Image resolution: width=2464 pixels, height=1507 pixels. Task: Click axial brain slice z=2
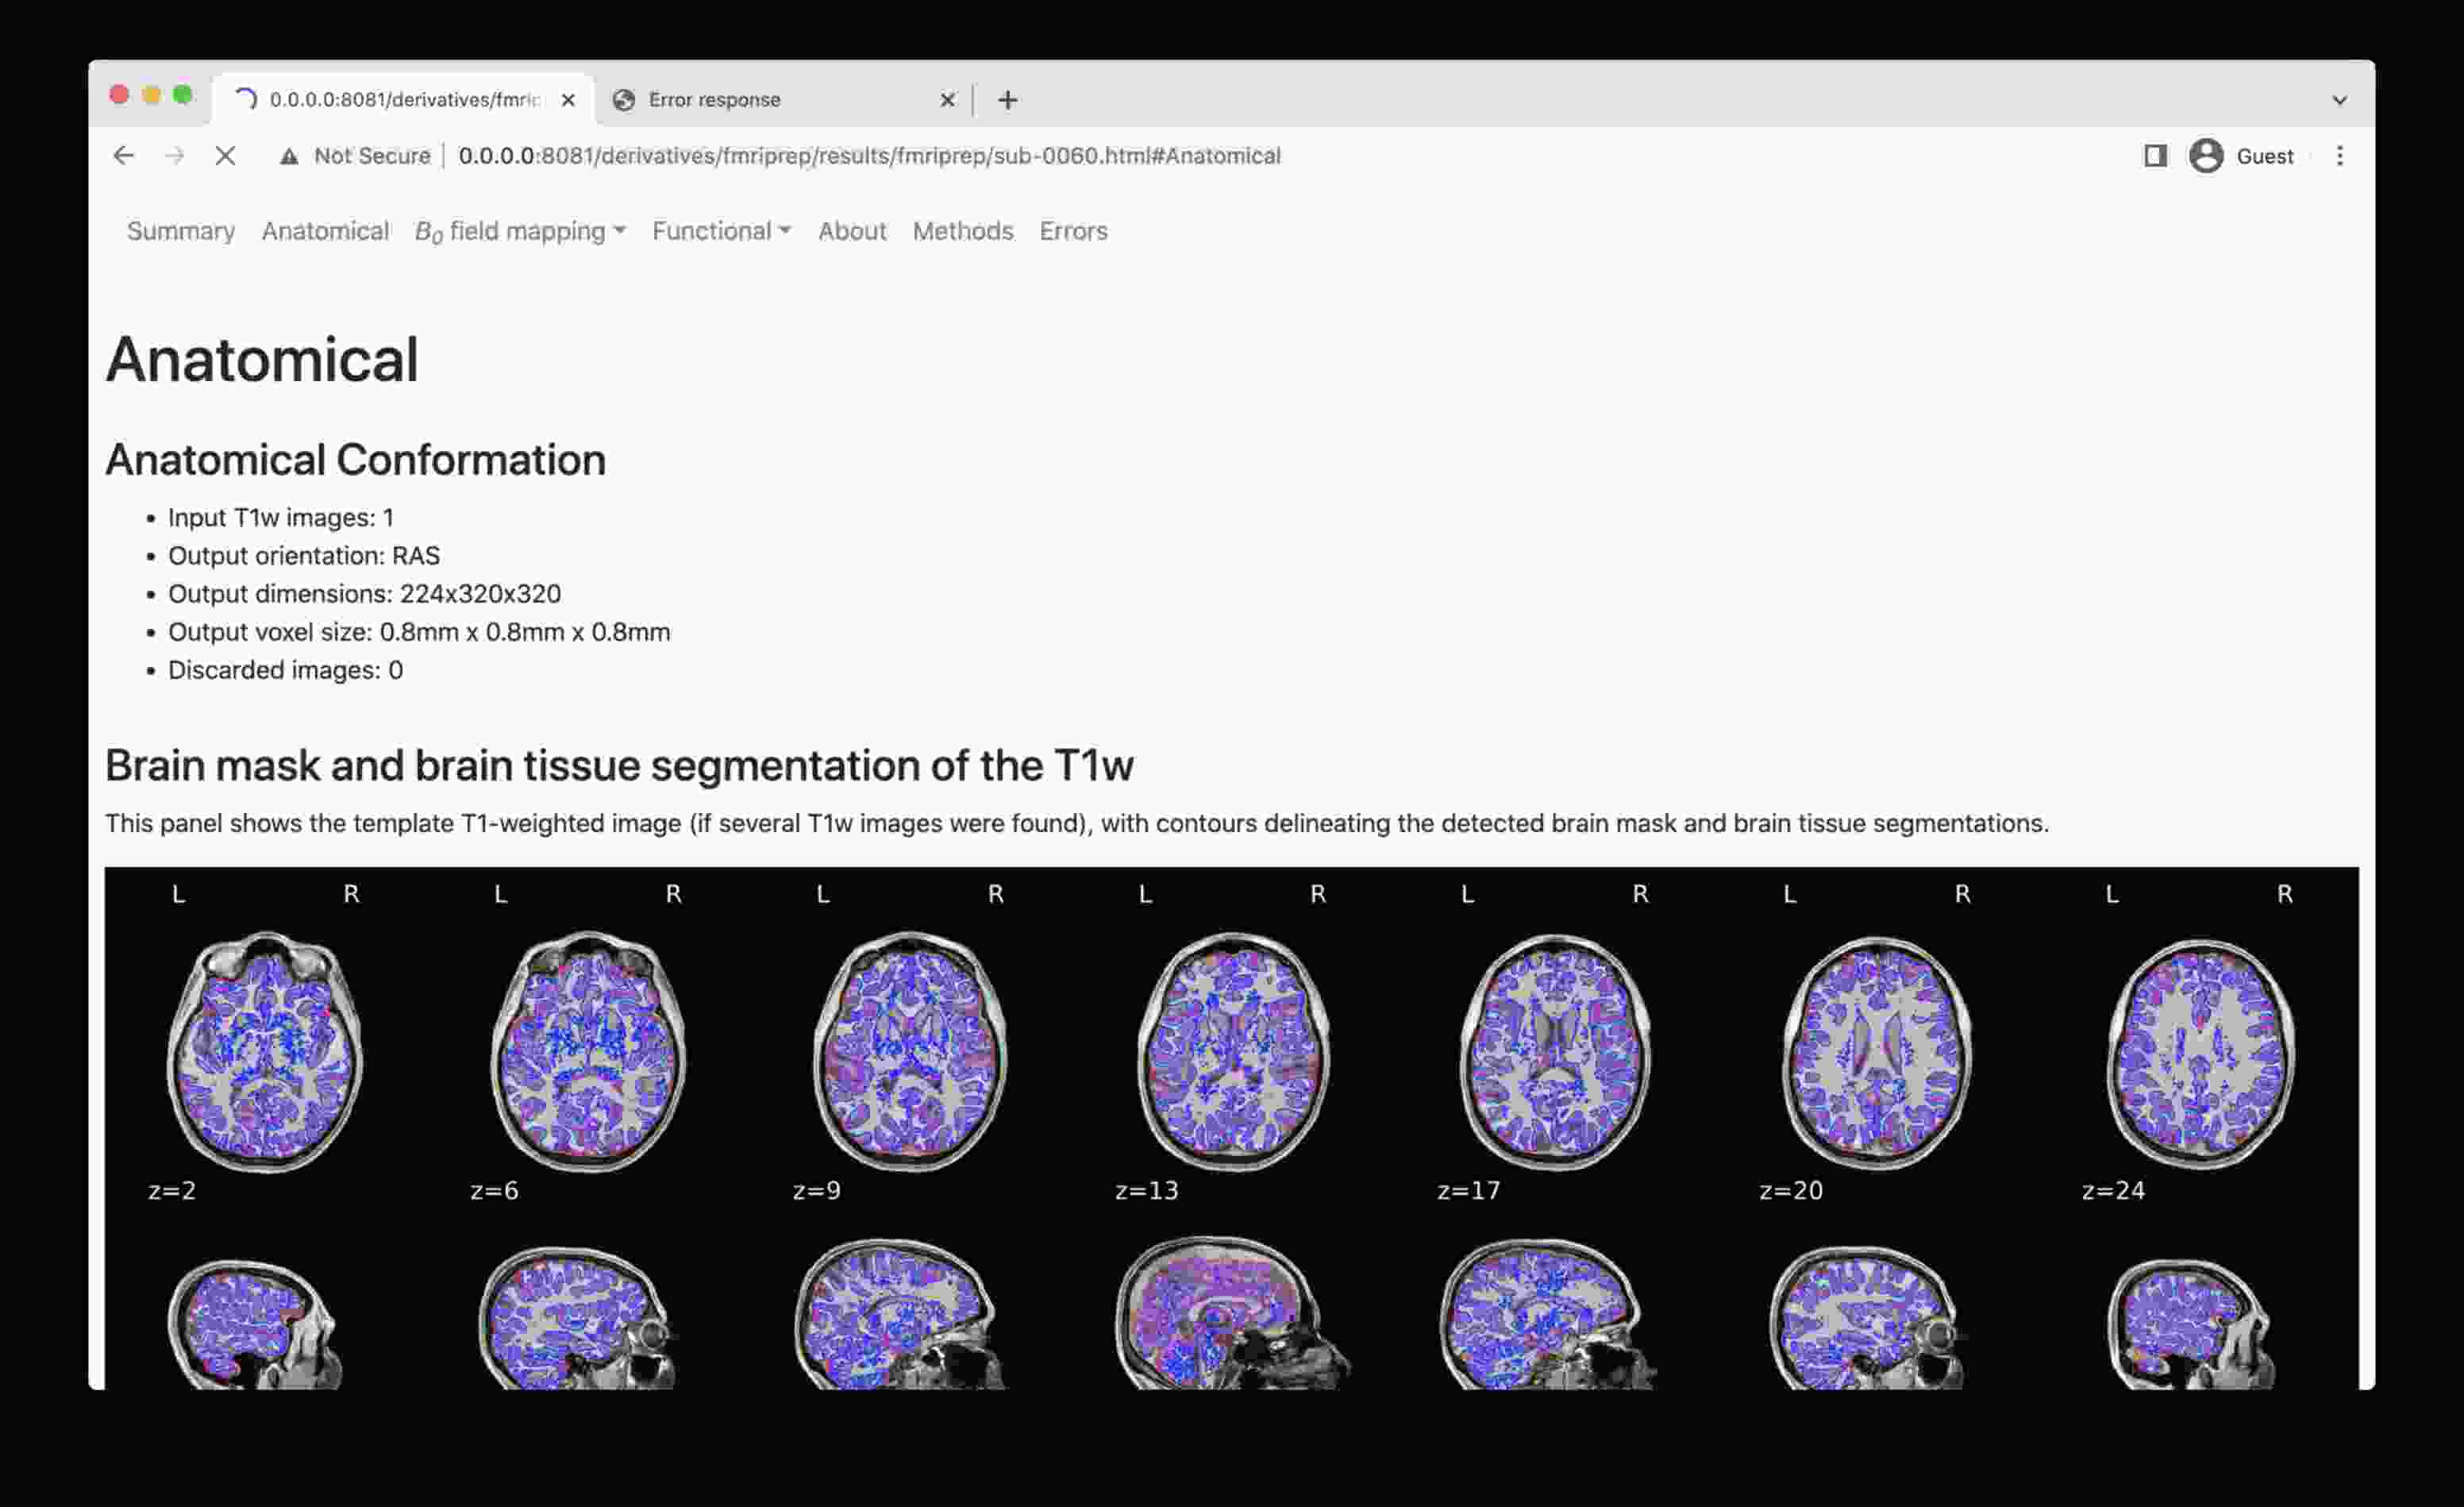coord(264,1051)
